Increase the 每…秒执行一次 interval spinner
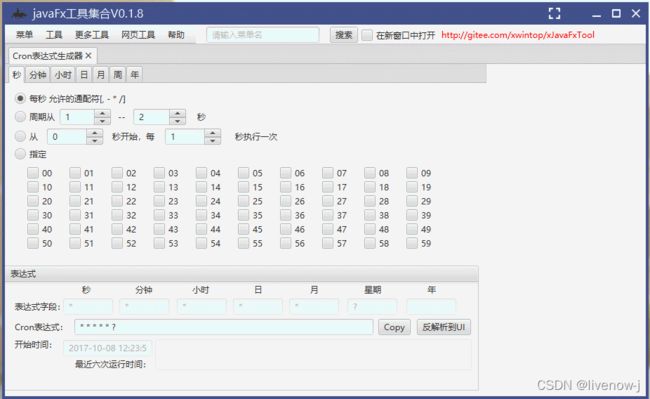Viewport: 650px width, 399px height. [213, 133]
